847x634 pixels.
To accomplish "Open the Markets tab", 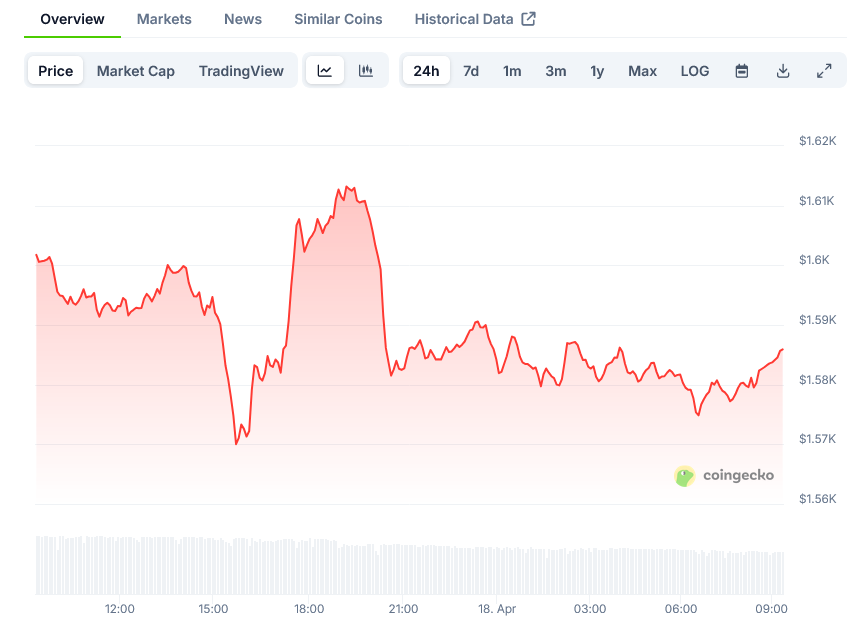I will point(164,19).
